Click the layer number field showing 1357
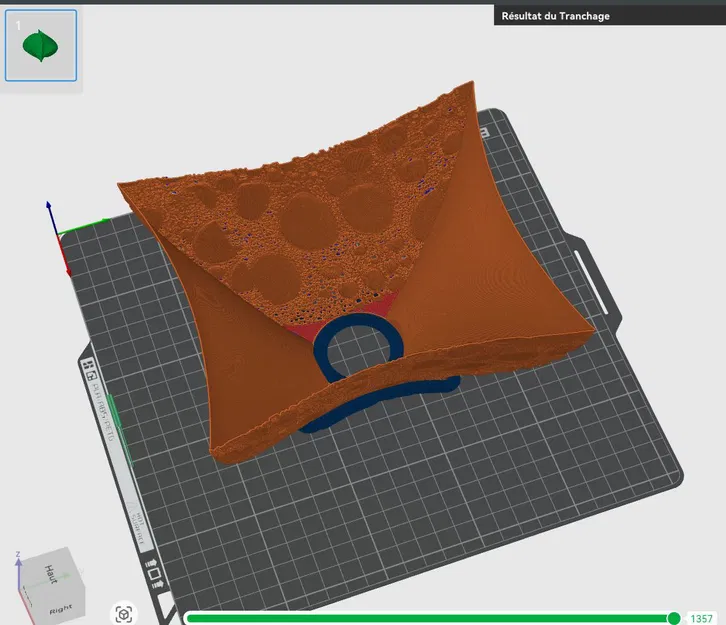This screenshot has height=625, width=726. click(x=701, y=619)
